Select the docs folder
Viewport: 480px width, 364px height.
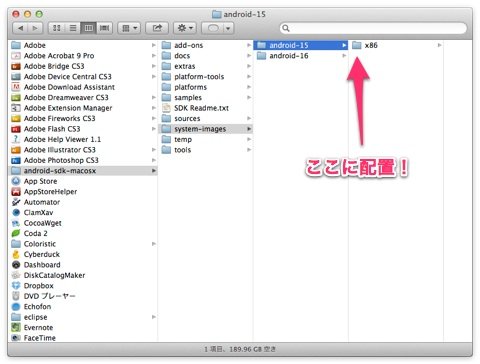(206, 56)
